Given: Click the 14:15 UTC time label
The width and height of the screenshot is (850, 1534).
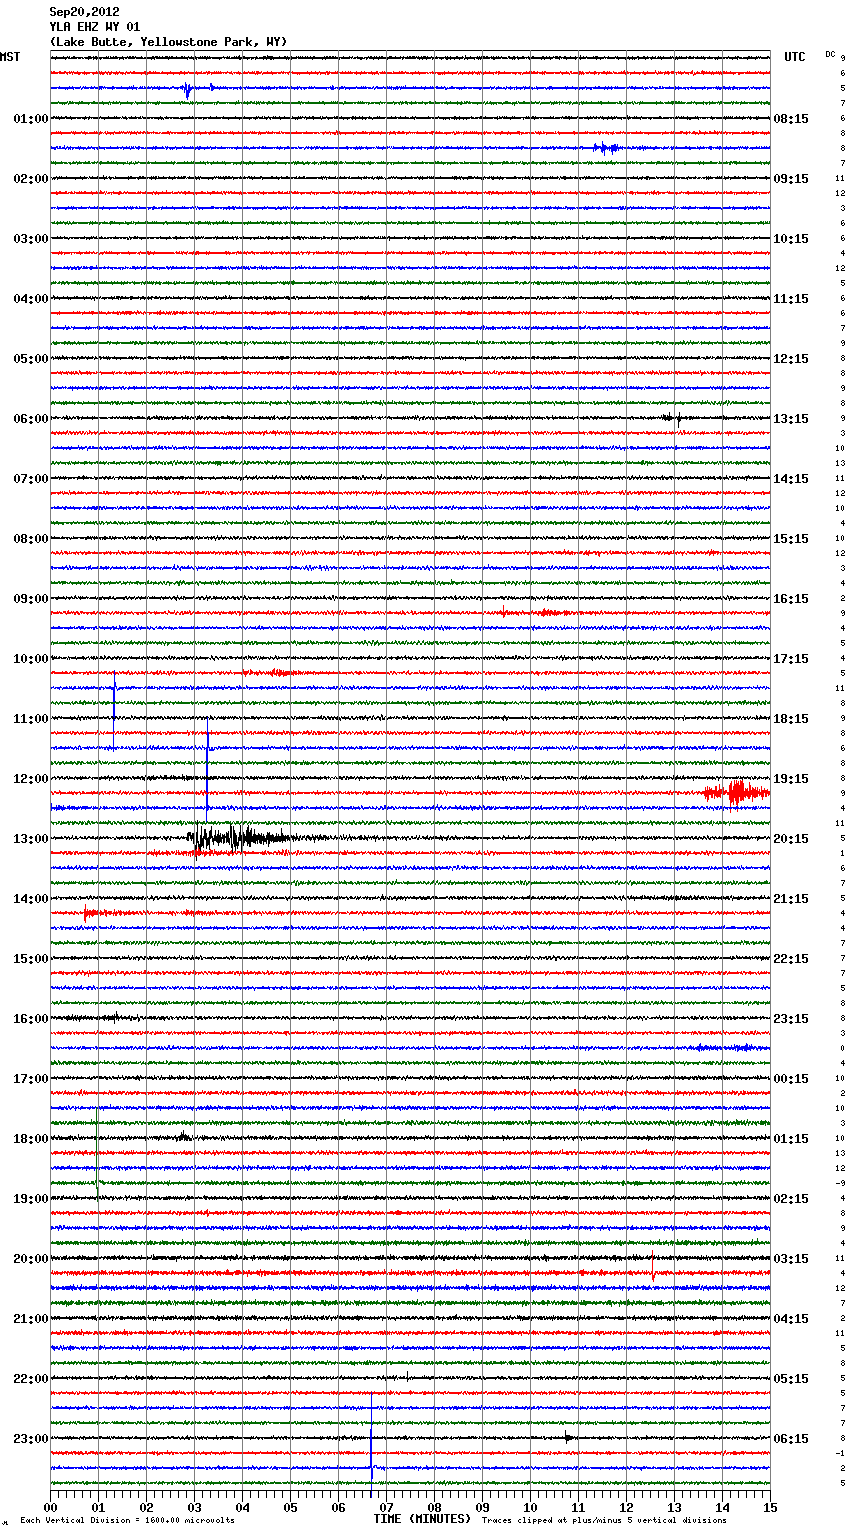Looking at the screenshot, I should pos(791,479).
